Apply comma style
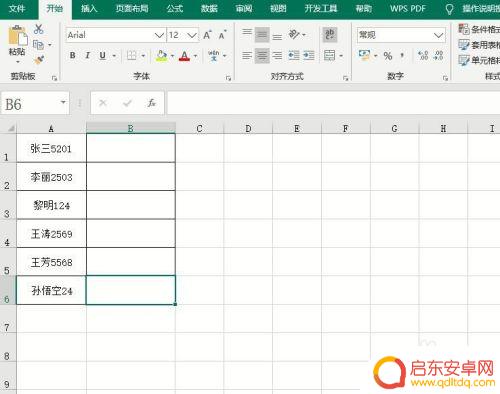 pyautogui.click(x=402, y=55)
